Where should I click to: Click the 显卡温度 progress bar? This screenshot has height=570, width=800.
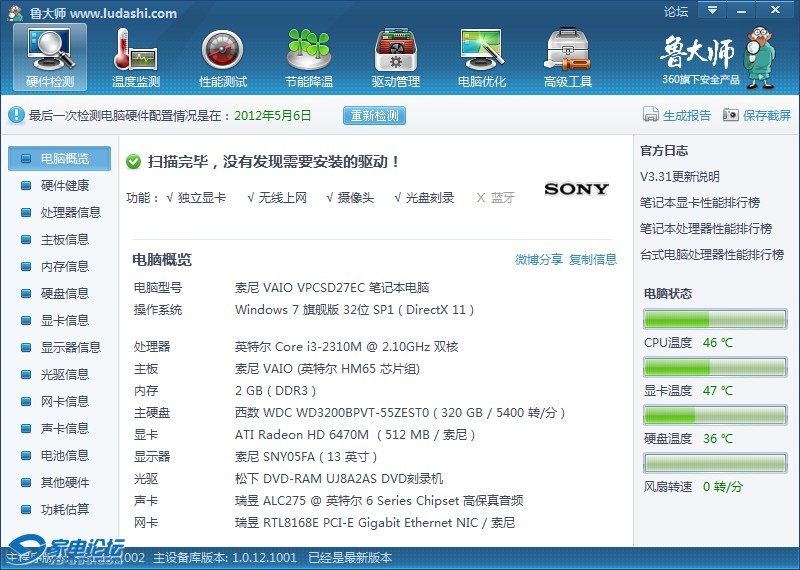point(715,367)
